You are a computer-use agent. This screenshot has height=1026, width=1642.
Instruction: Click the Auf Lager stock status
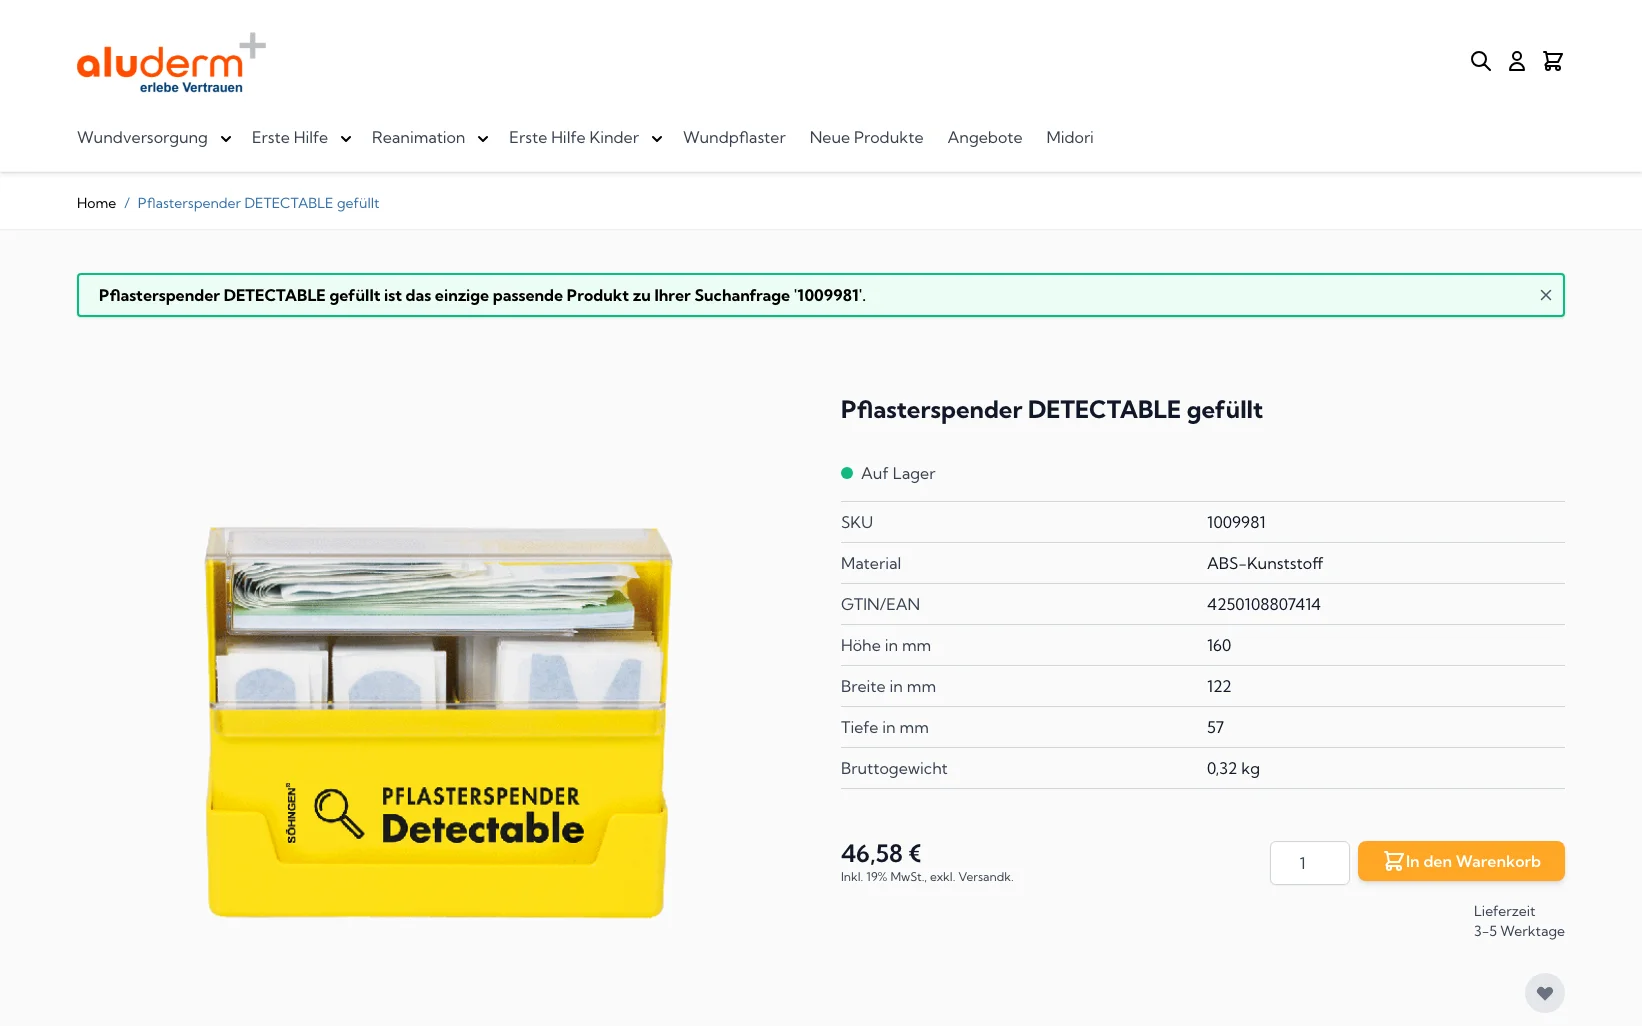(888, 473)
